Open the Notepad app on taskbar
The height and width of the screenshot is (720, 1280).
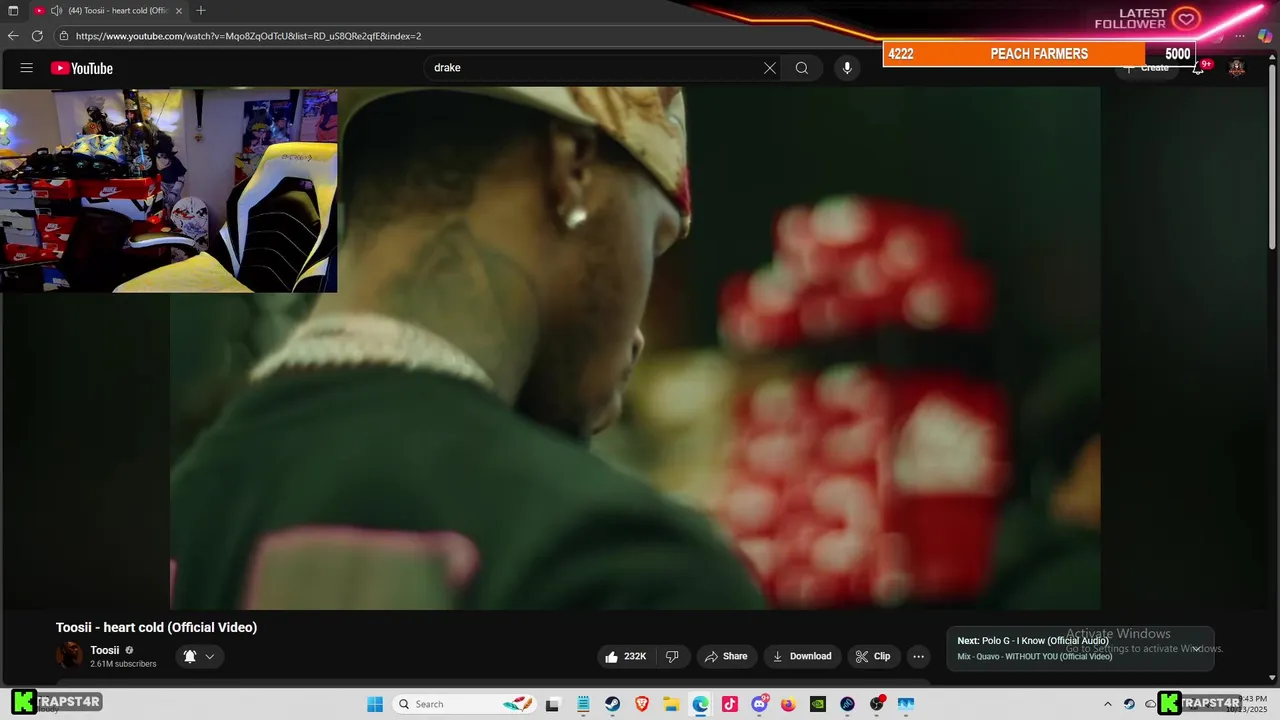click(x=583, y=704)
